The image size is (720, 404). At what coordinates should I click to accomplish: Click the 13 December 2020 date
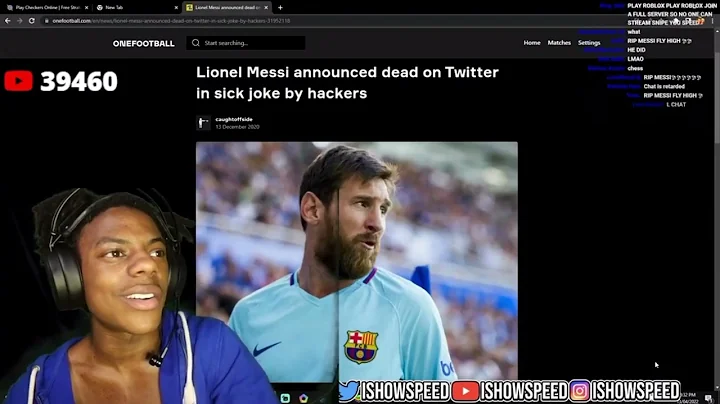[x=237, y=127]
